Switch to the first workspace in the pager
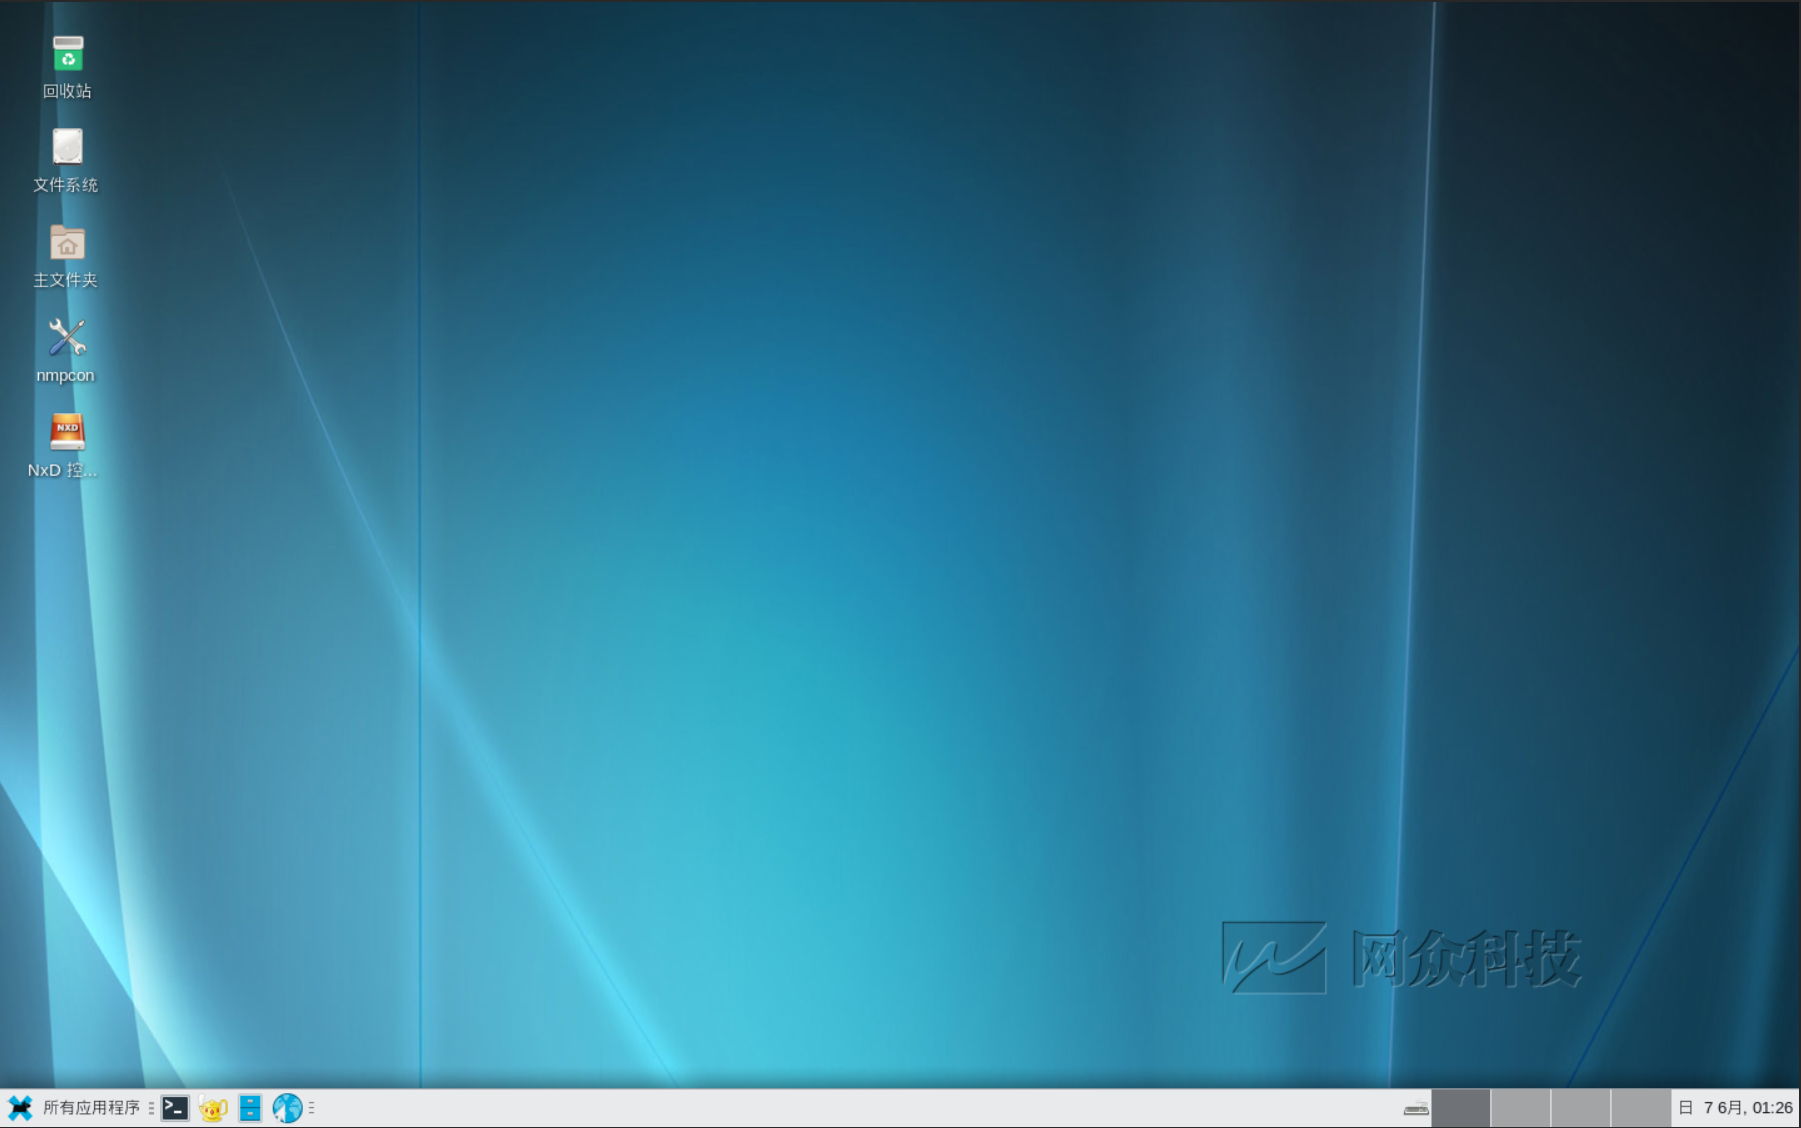Screen dimensions: 1801x1128 tap(1461, 1108)
